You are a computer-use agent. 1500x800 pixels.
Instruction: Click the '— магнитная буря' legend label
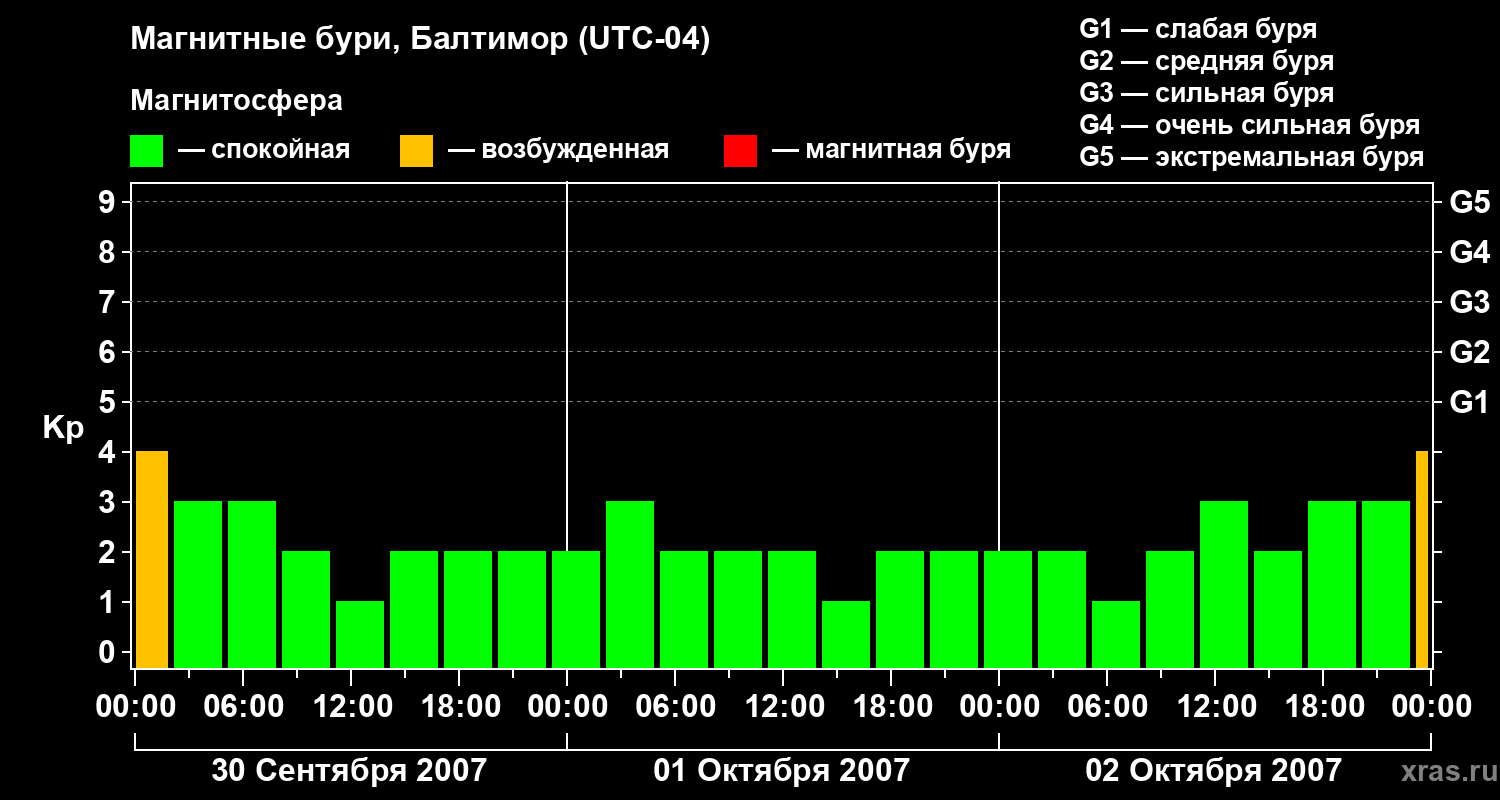click(x=891, y=150)
